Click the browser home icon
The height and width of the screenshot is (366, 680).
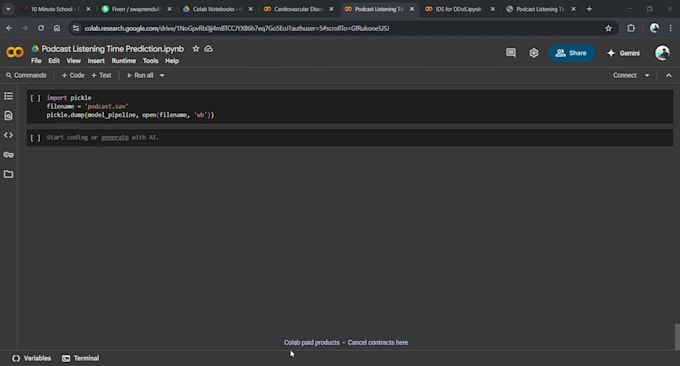pyautogui.click(x=57, y=28)
